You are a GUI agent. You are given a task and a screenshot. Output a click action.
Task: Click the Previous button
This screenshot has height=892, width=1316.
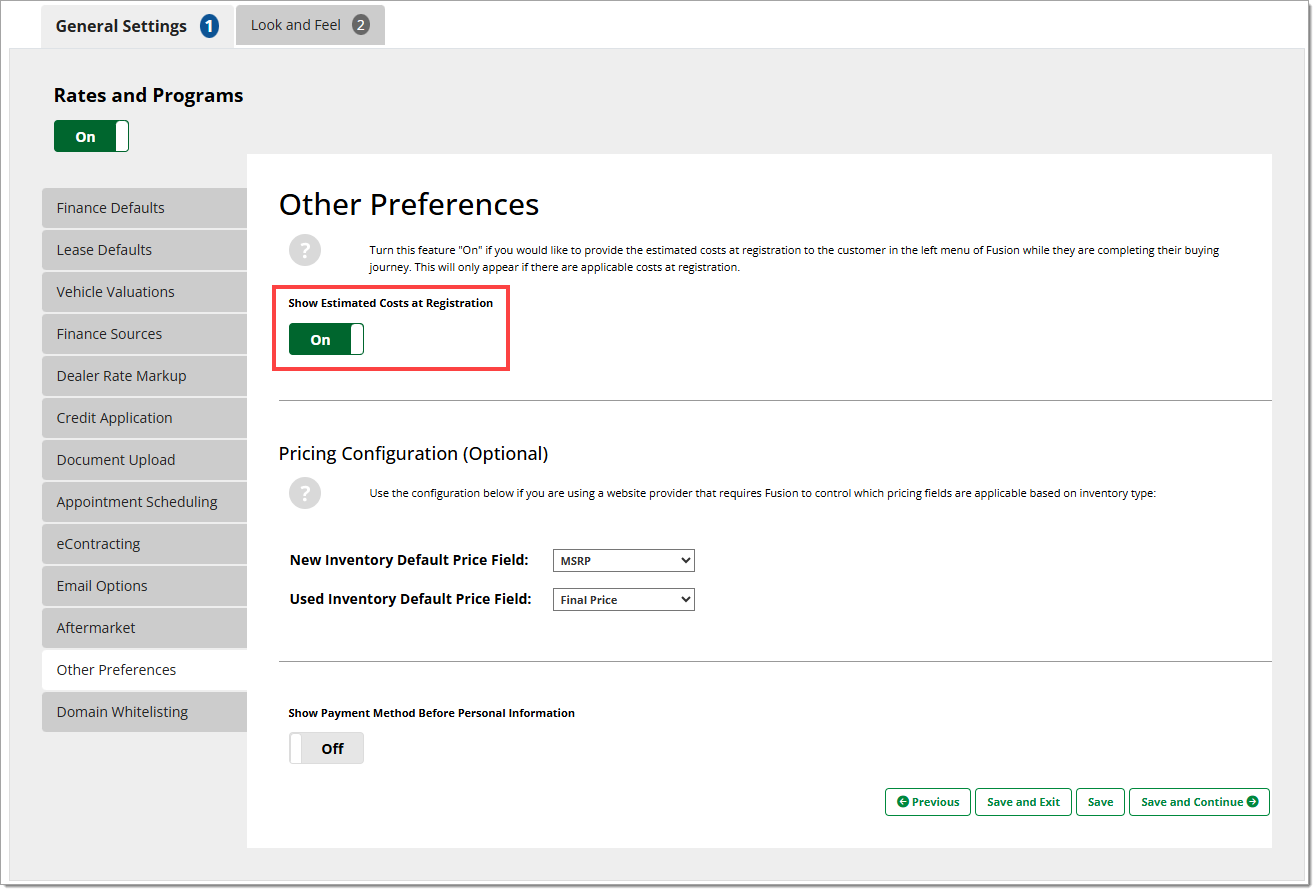point(927,802)
